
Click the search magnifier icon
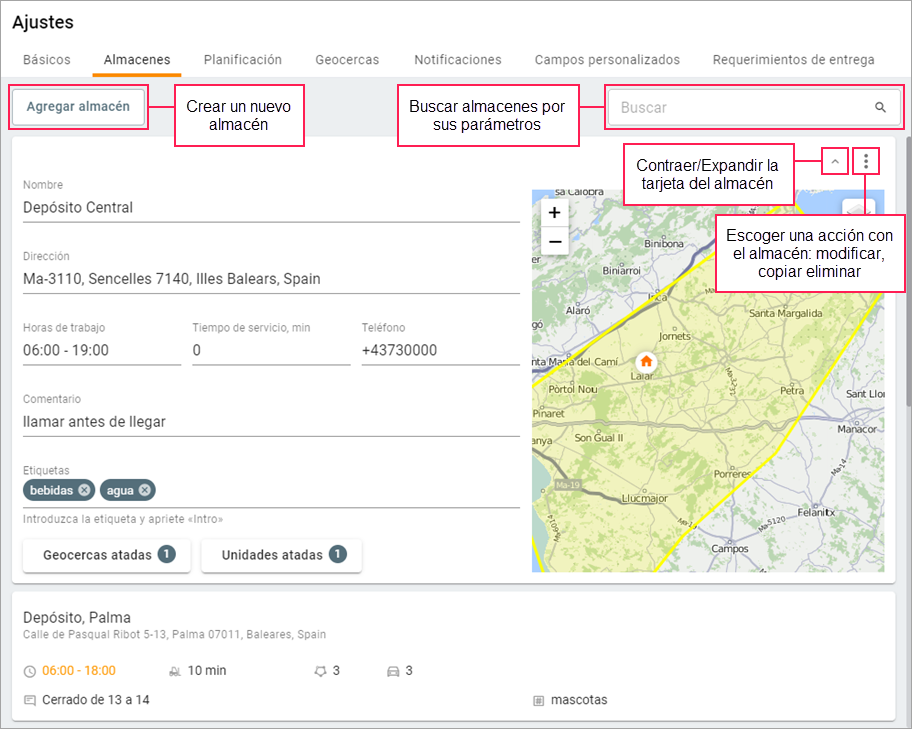tap(880, 107)
